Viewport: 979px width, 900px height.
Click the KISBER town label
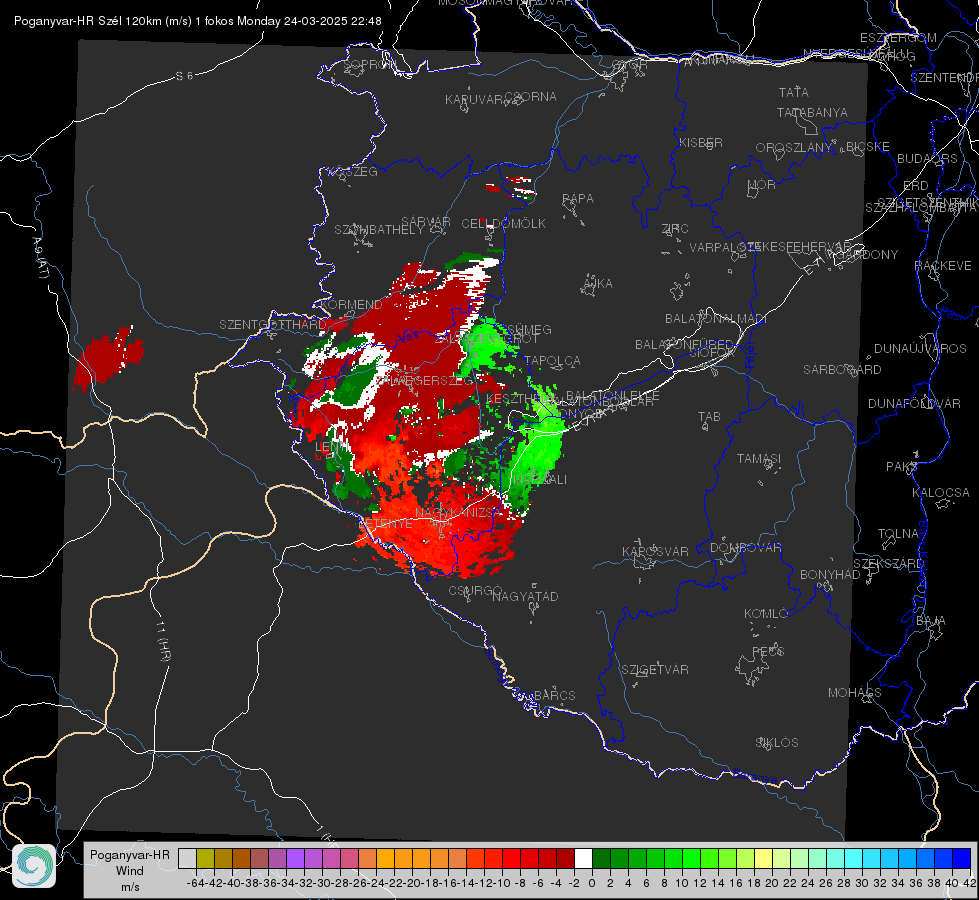coord(701,142)
